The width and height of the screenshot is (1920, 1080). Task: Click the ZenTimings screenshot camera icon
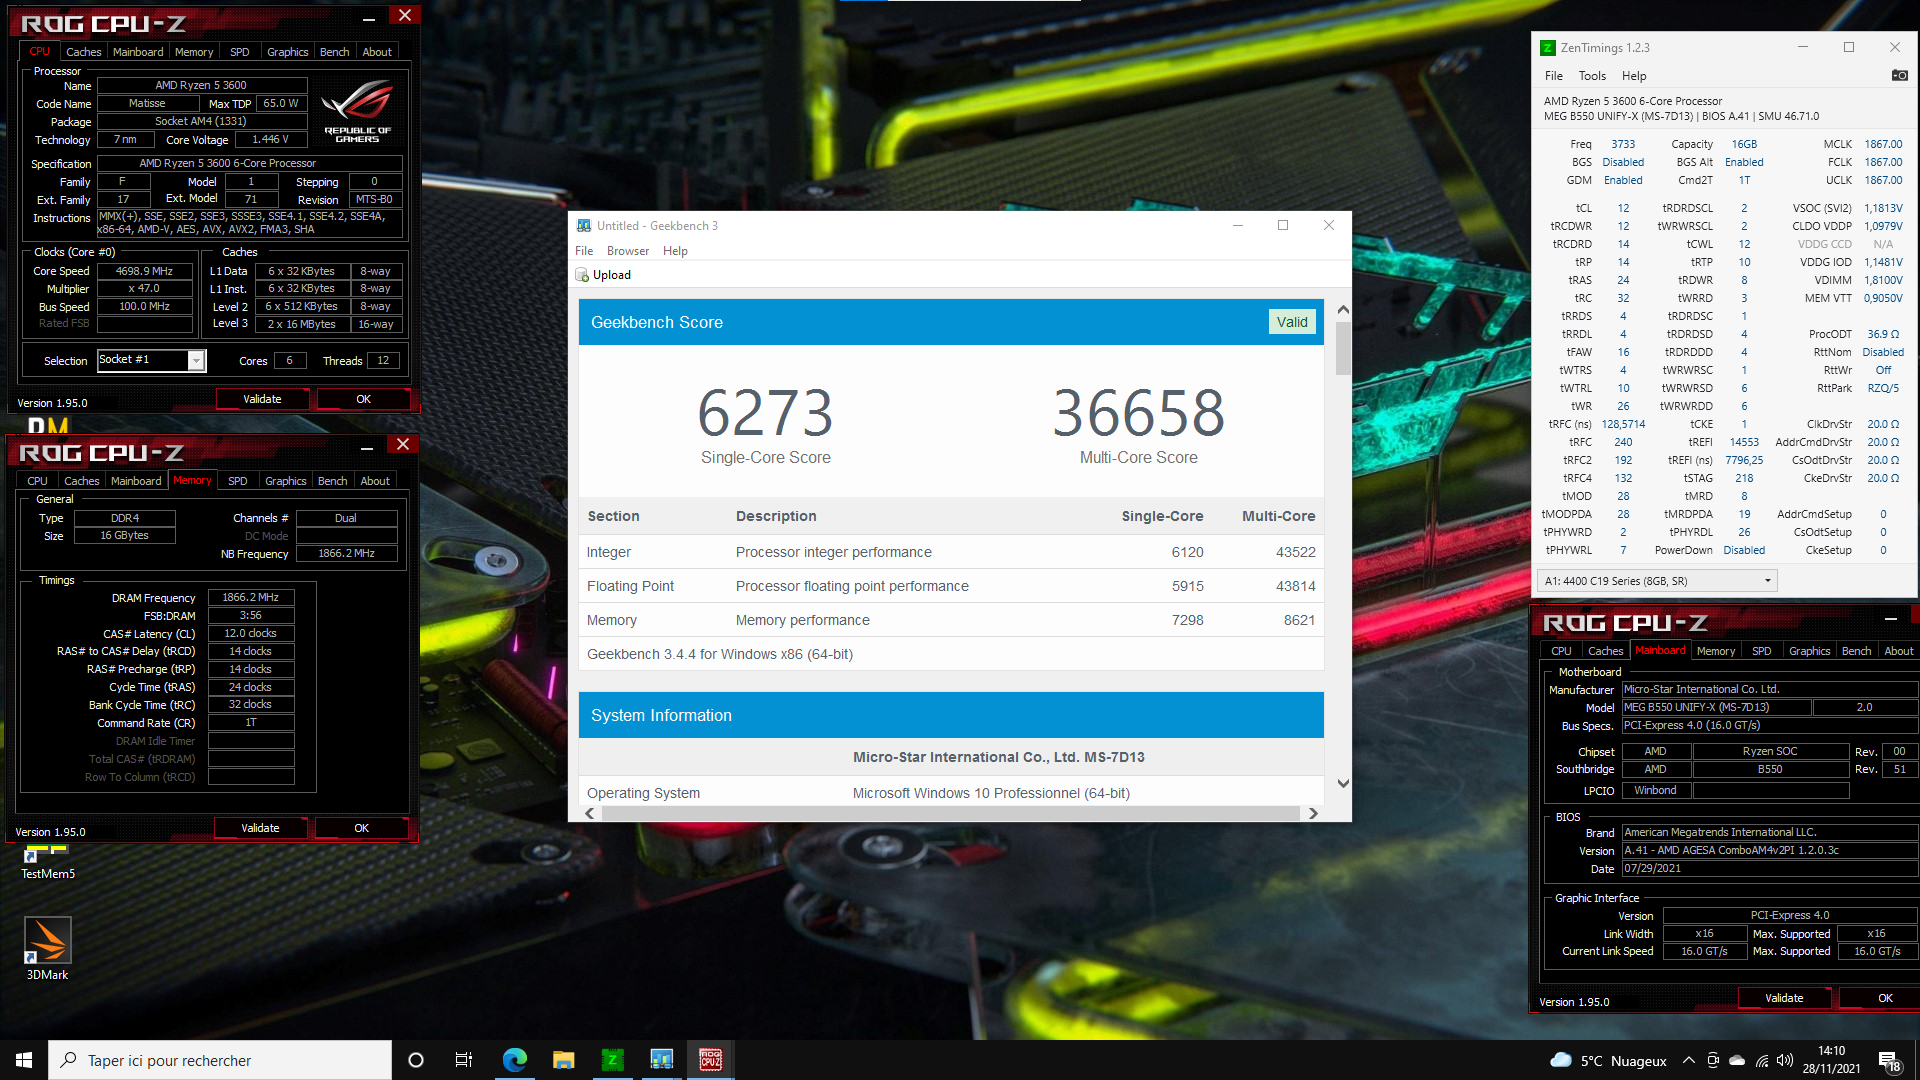1899,76
